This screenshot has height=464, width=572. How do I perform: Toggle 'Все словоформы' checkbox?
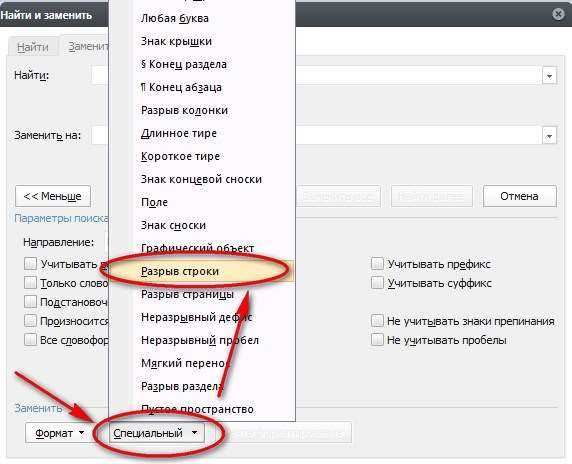click(x=30, y=340)
